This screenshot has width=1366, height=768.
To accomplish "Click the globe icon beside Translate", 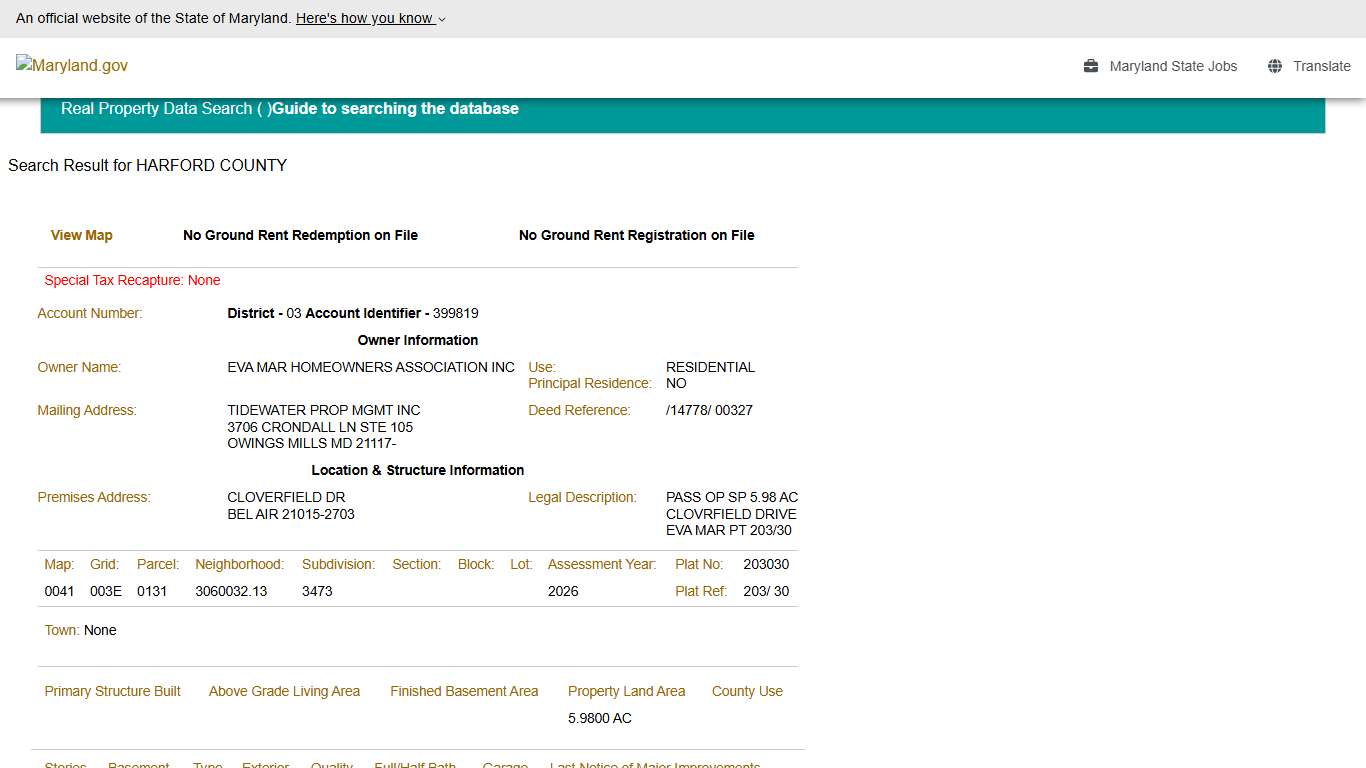I will (x=1275, y=66).
